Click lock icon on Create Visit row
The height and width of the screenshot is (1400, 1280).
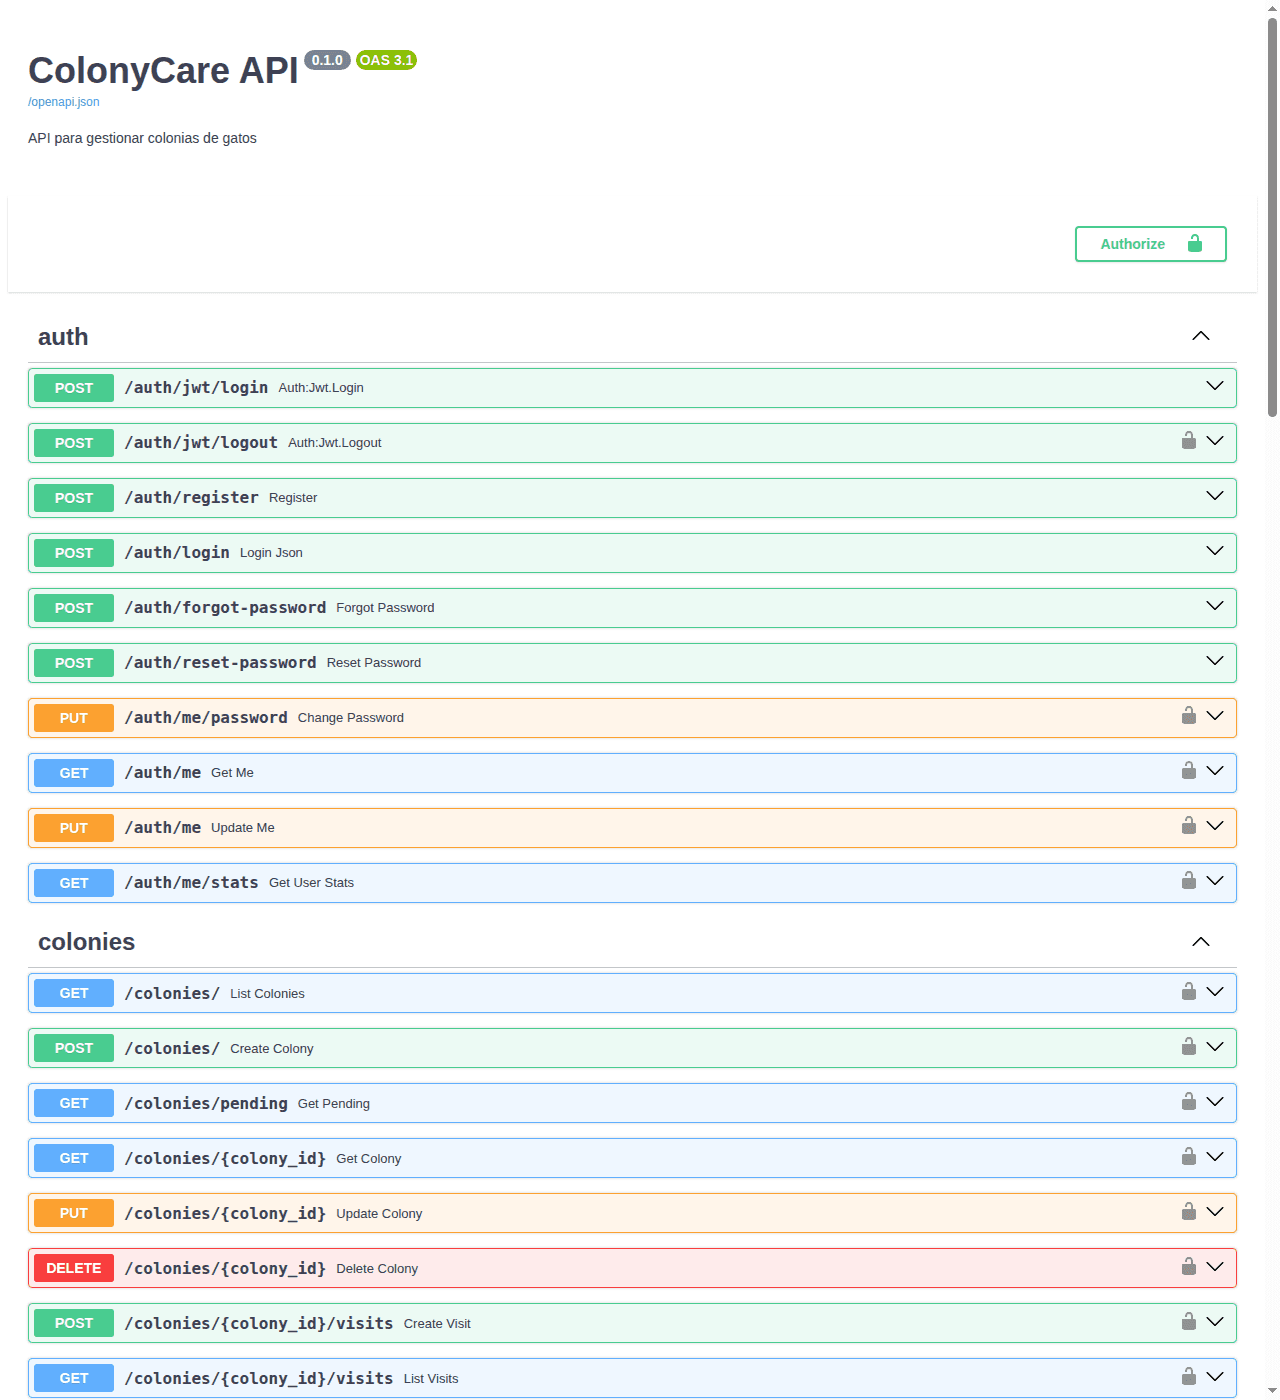(x=1189, y=1321)
